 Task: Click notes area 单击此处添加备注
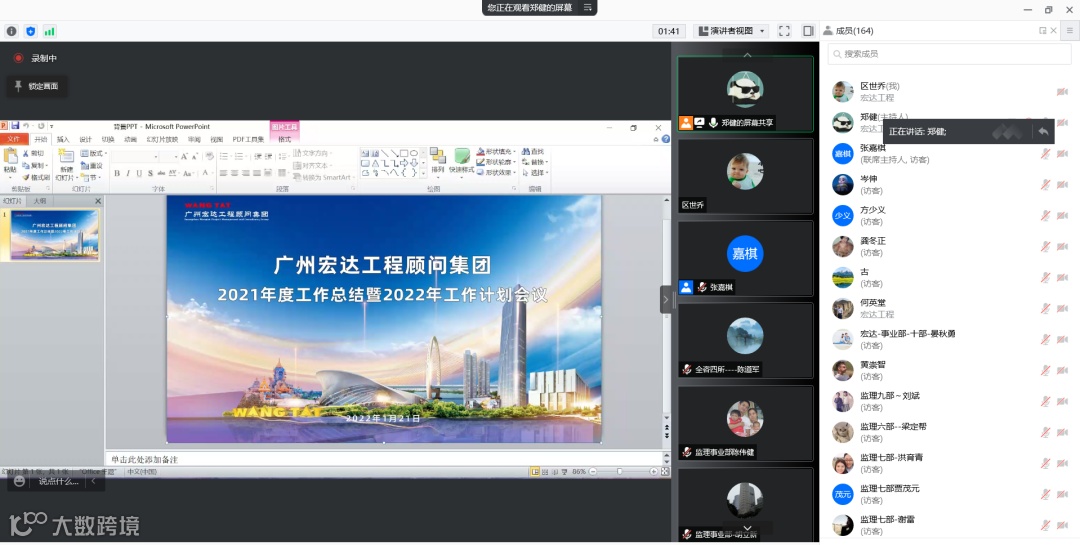pos(384,459)
